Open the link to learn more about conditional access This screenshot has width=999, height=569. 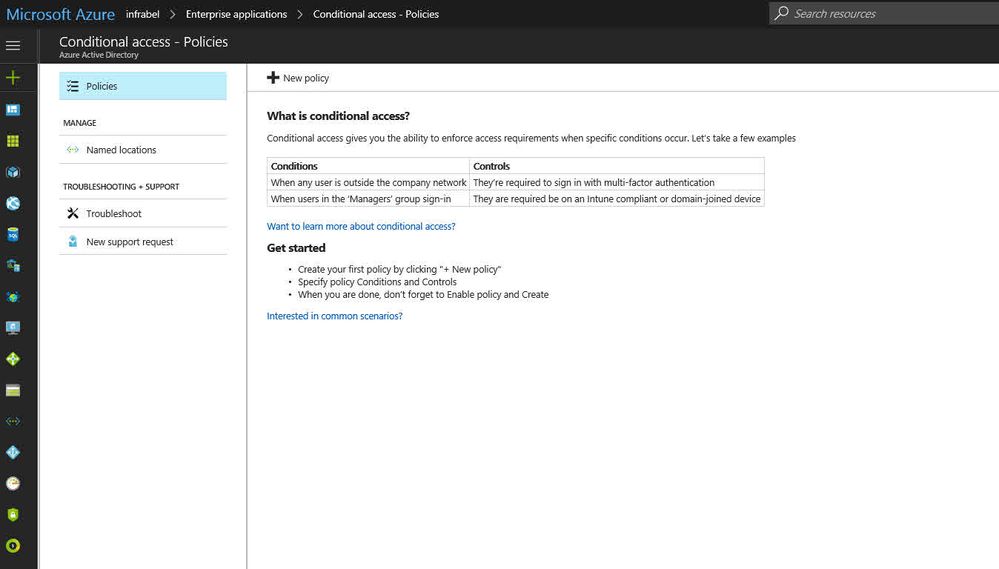[361, 226]
